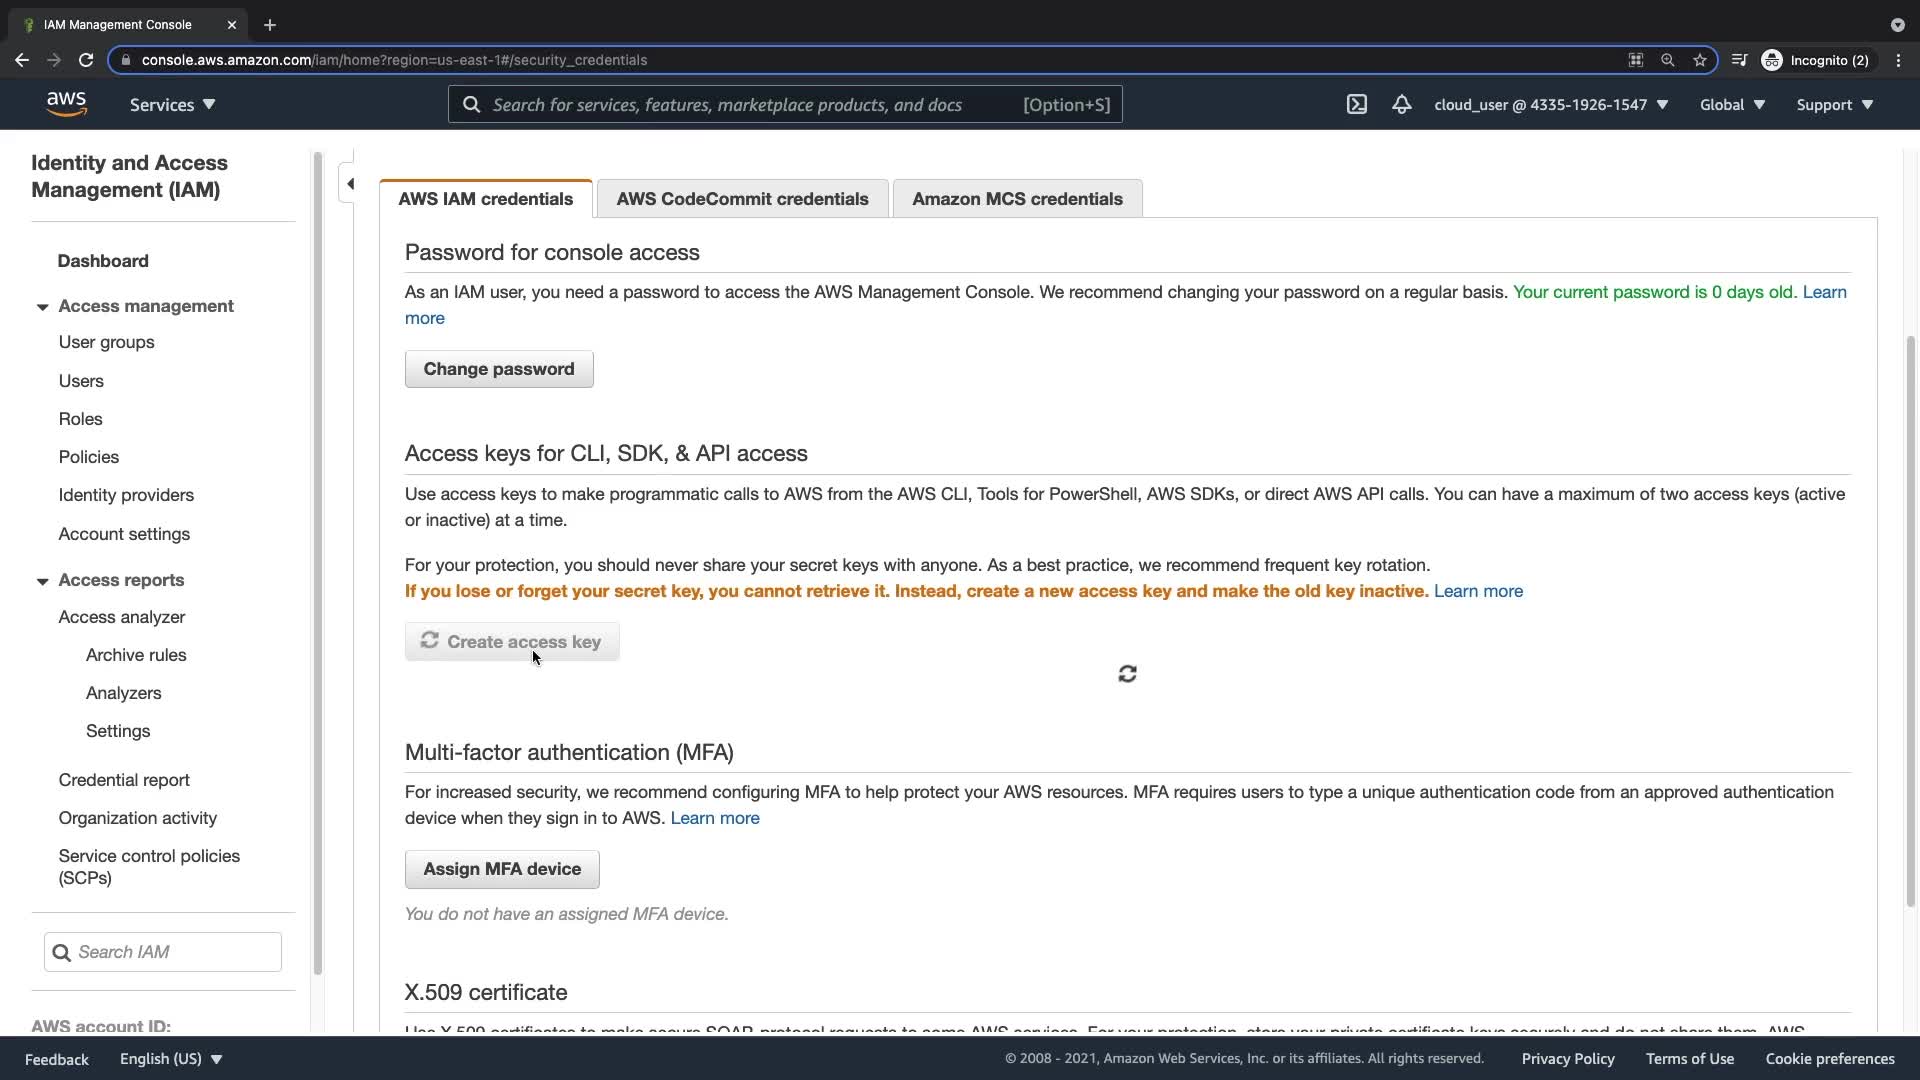Click the Change password button
The height and width of the screenshot is (1080, 1920).
pyautogui.click(x=498, y=369)
